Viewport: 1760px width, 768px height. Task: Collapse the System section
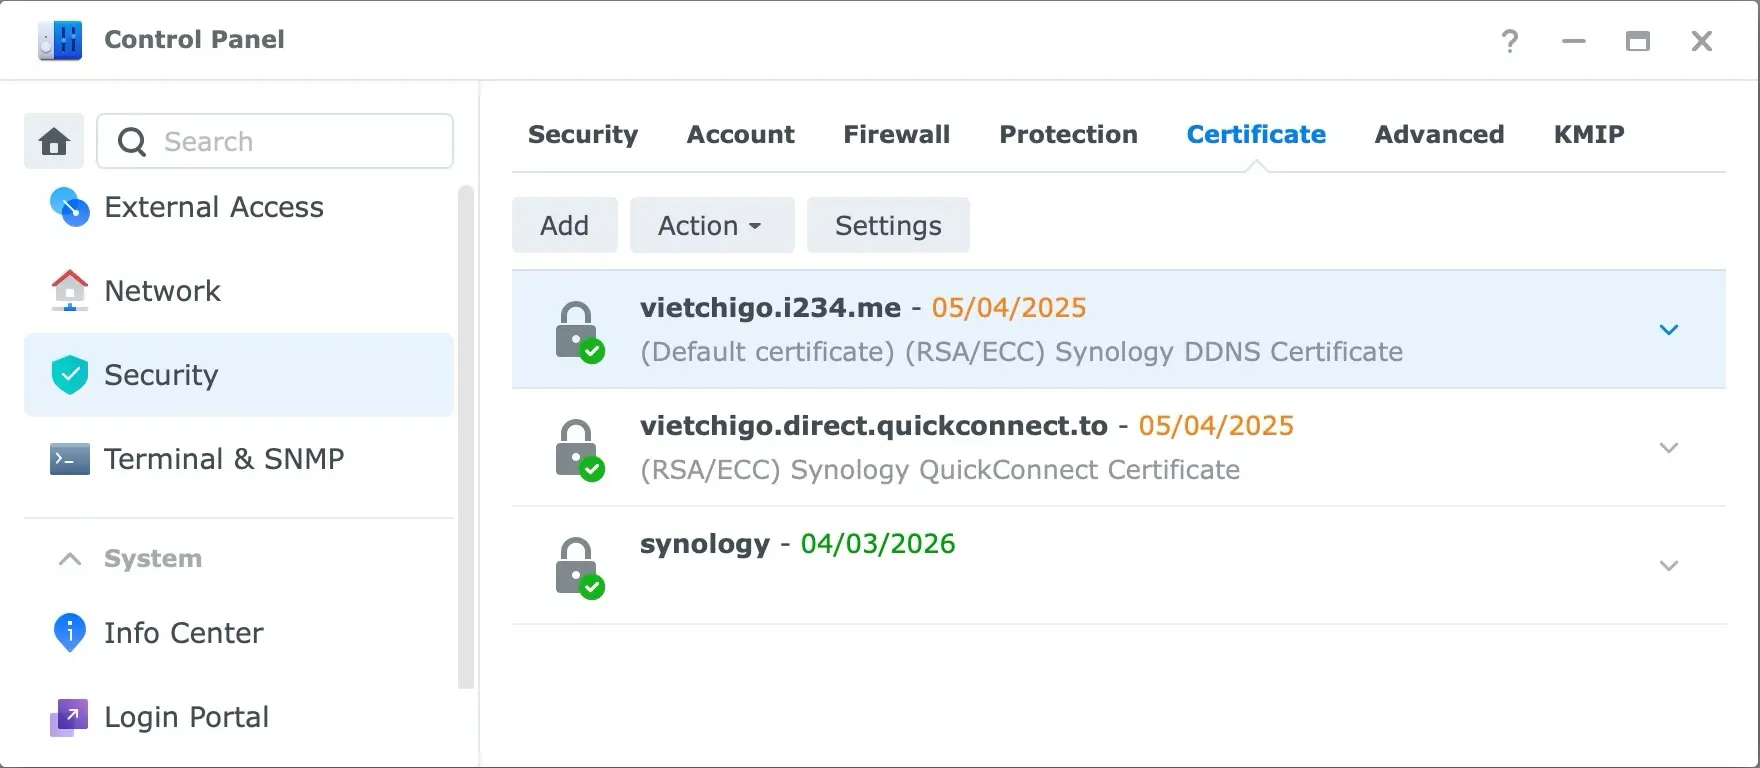(x=70, y=559)
